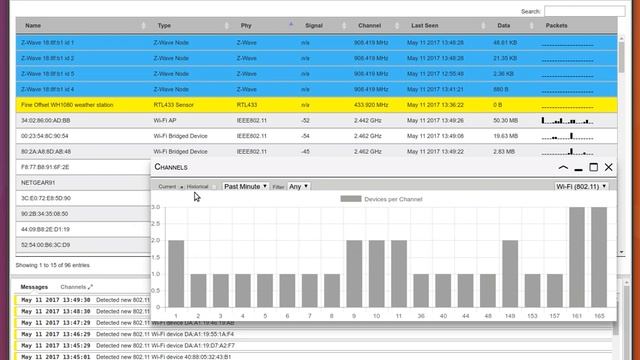Click the chart bar for channel 1
This screenshot has width=640, height=360.
(x=176, y=273)
